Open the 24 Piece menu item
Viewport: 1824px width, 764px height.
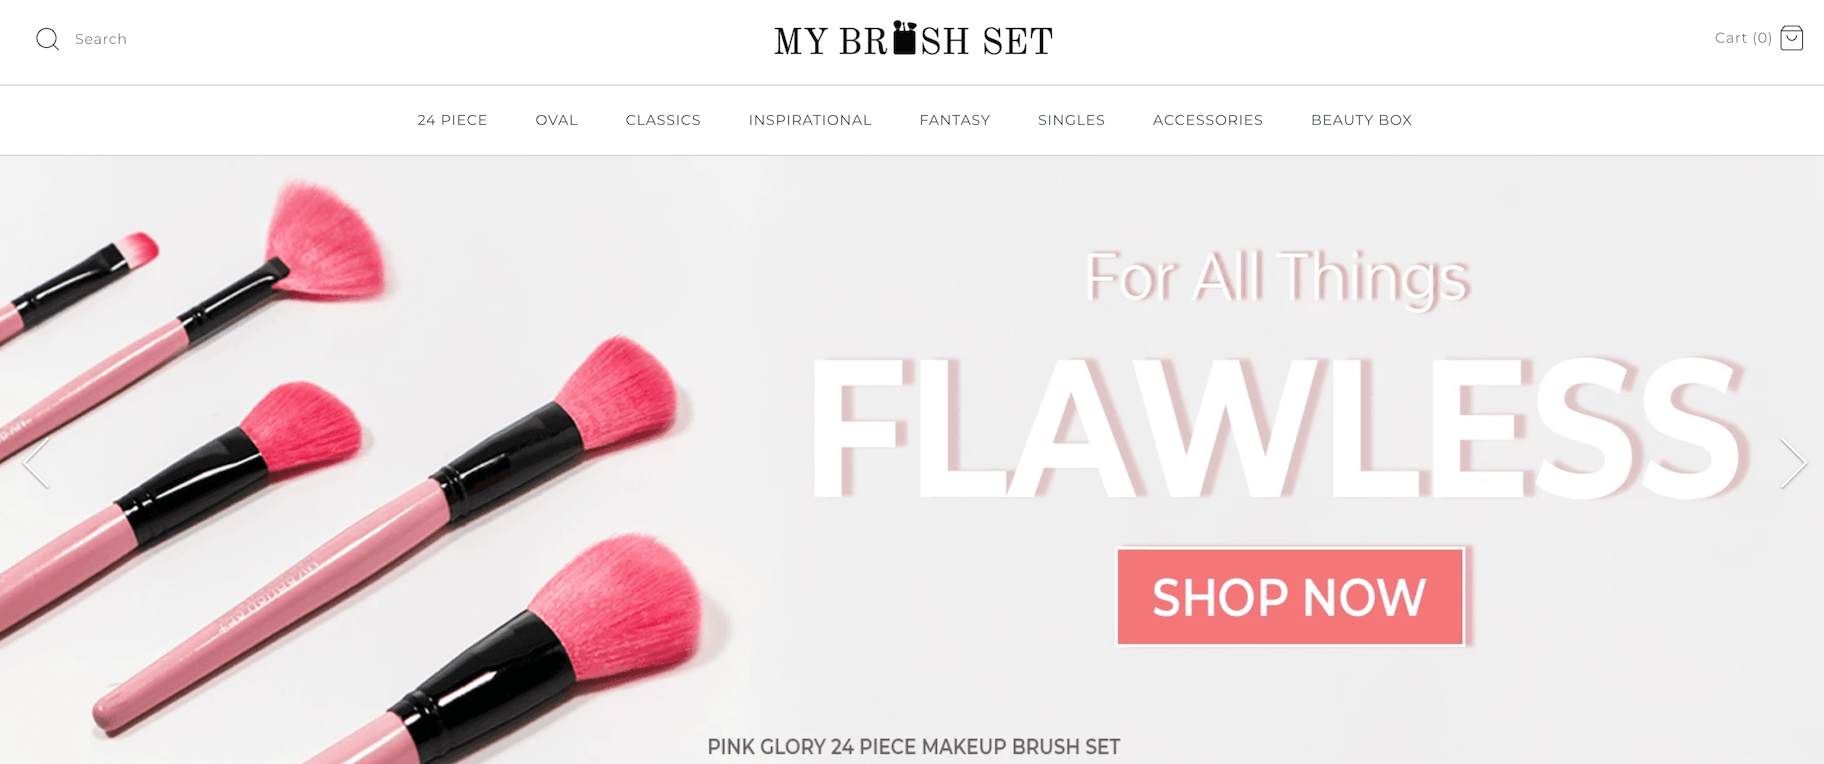[452, 120]
